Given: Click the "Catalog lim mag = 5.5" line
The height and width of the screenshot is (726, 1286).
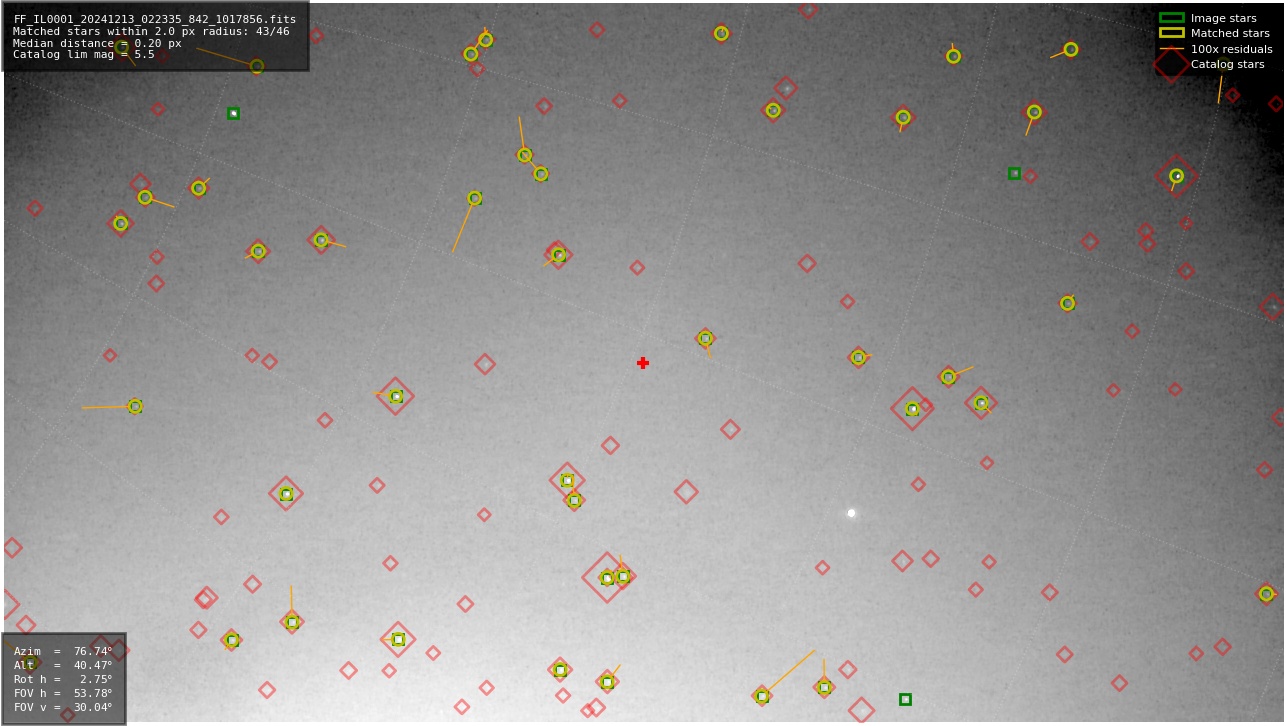Looking at the screenshot, I should (x=84, y=55).
